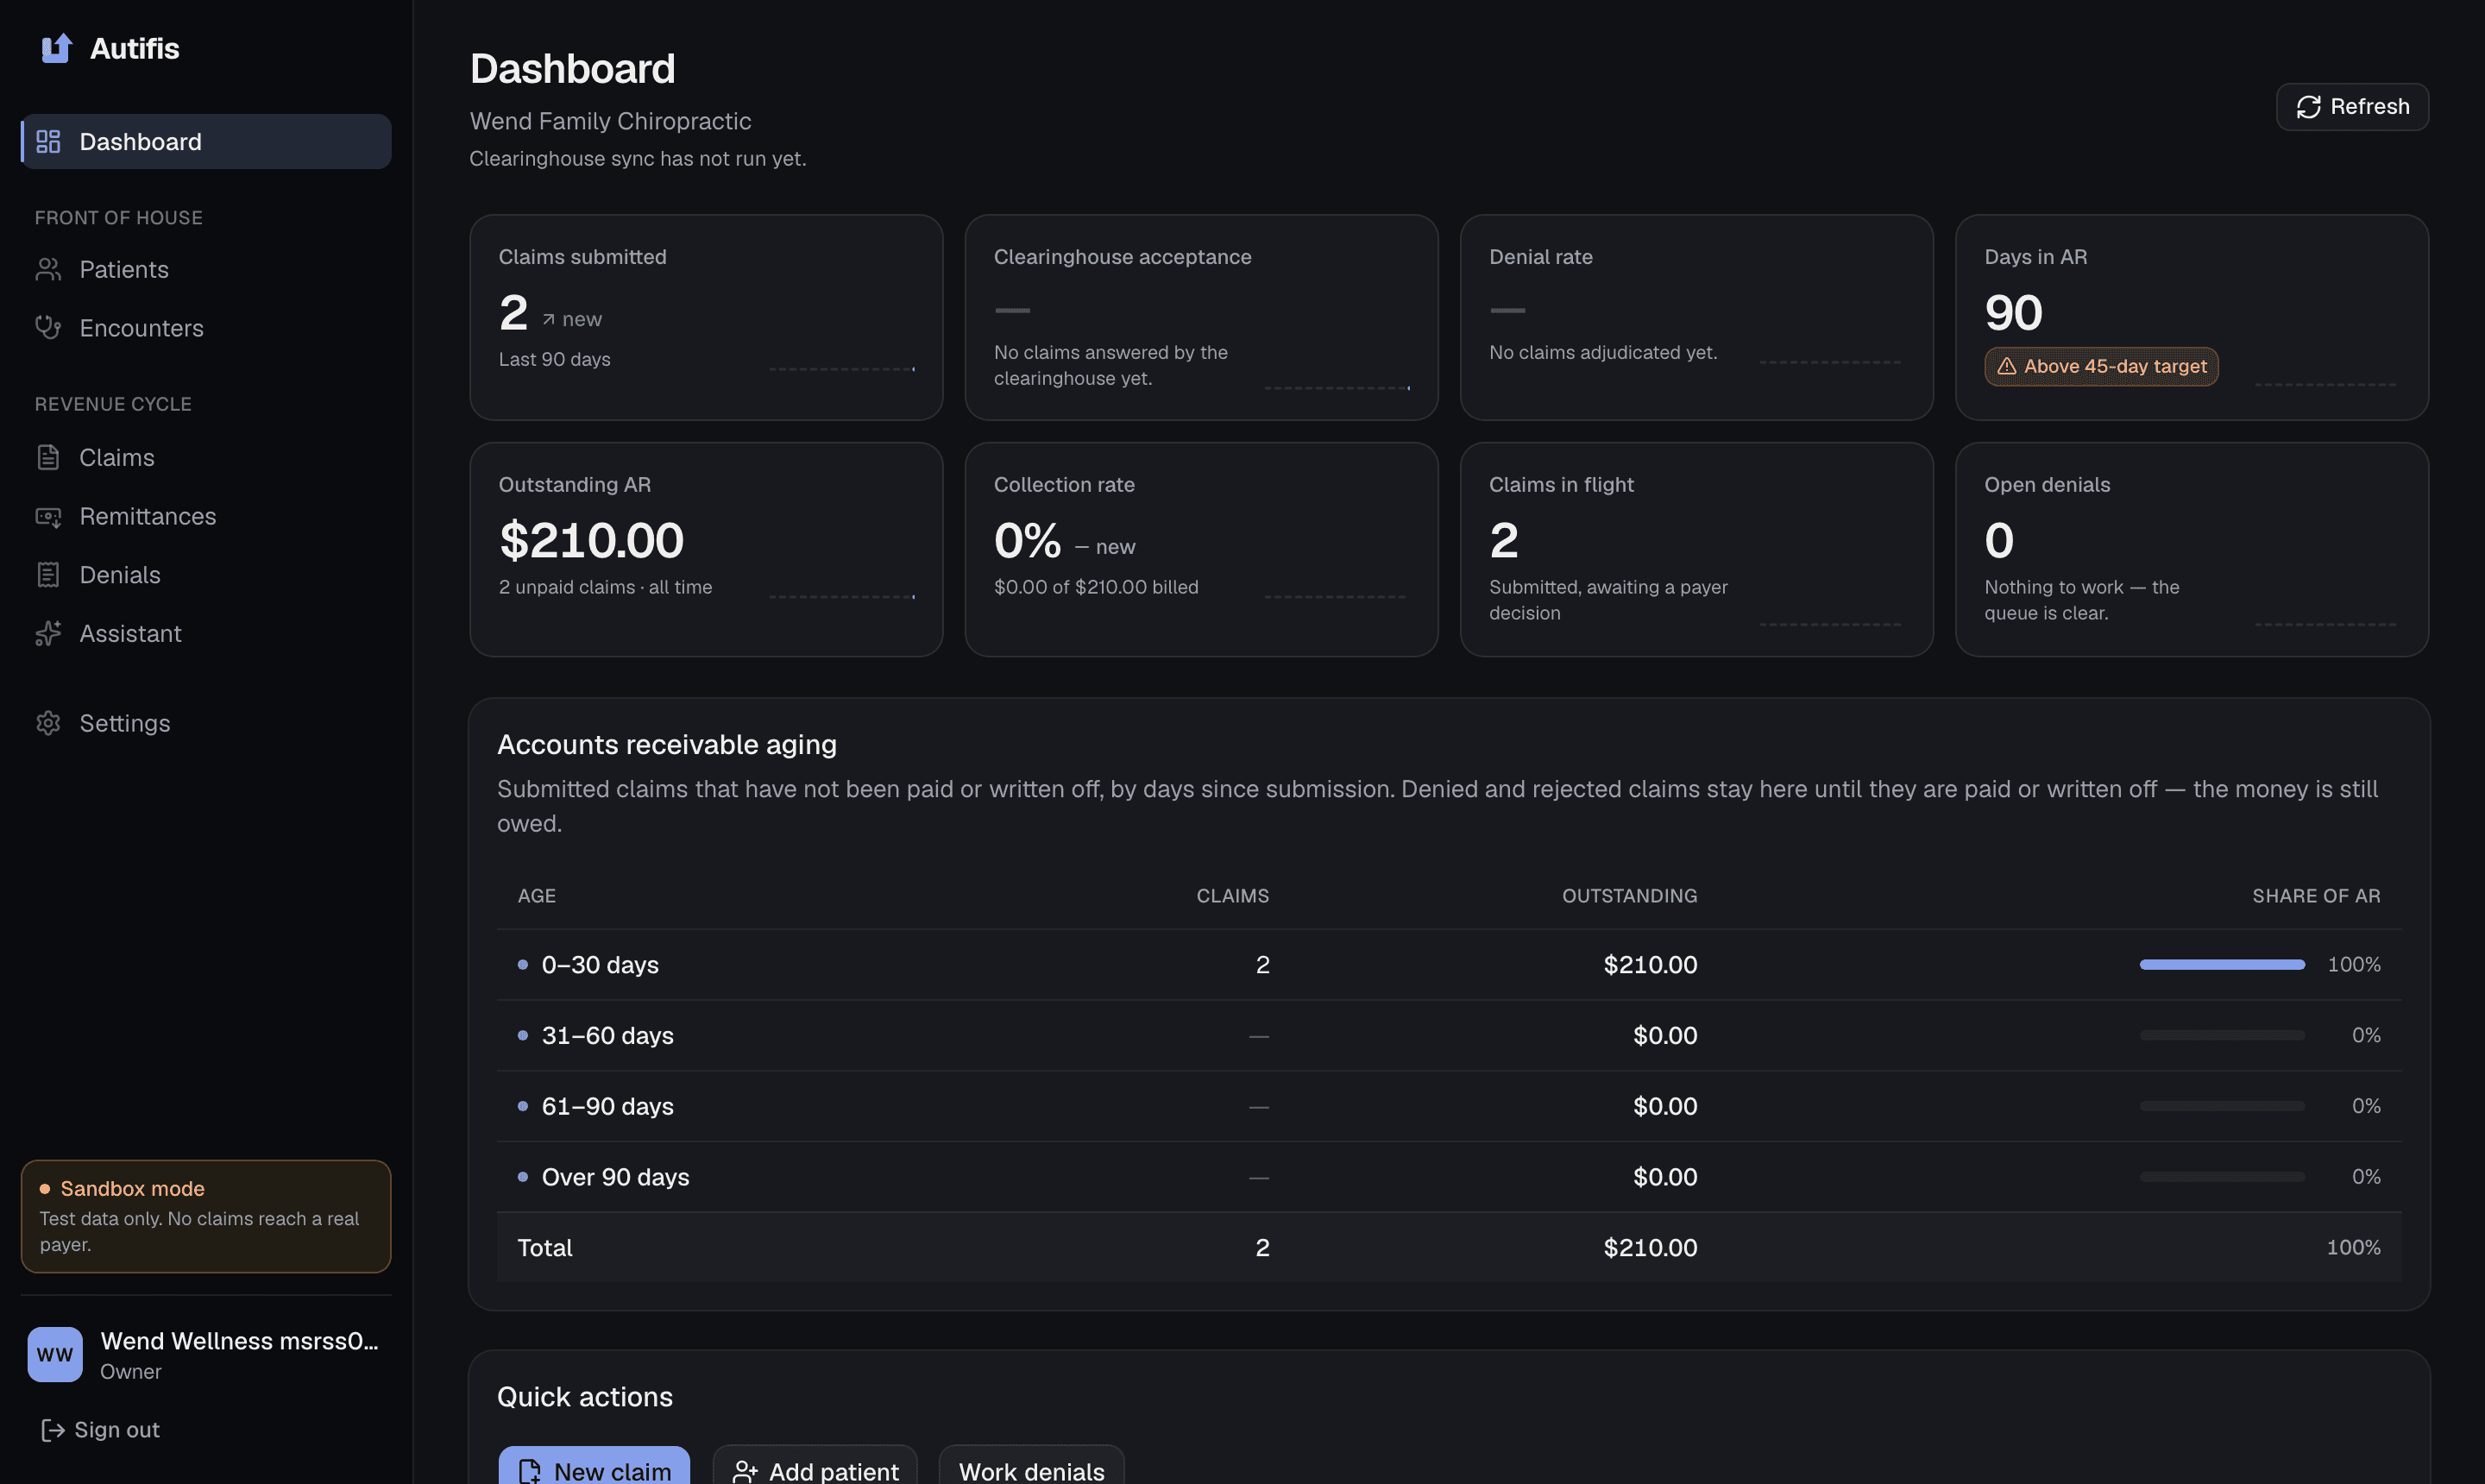Click the Days in AR card

click(2192, 317)
